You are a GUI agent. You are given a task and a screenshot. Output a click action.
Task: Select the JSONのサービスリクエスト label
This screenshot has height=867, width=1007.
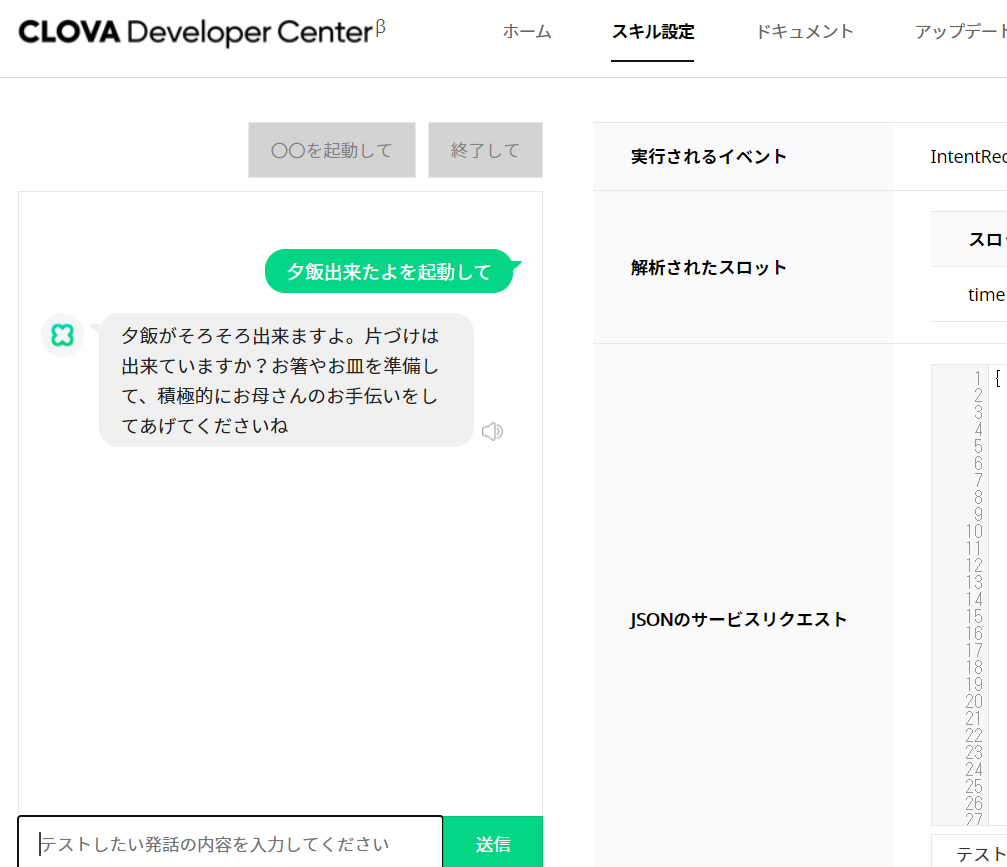[x=738, y=619]
